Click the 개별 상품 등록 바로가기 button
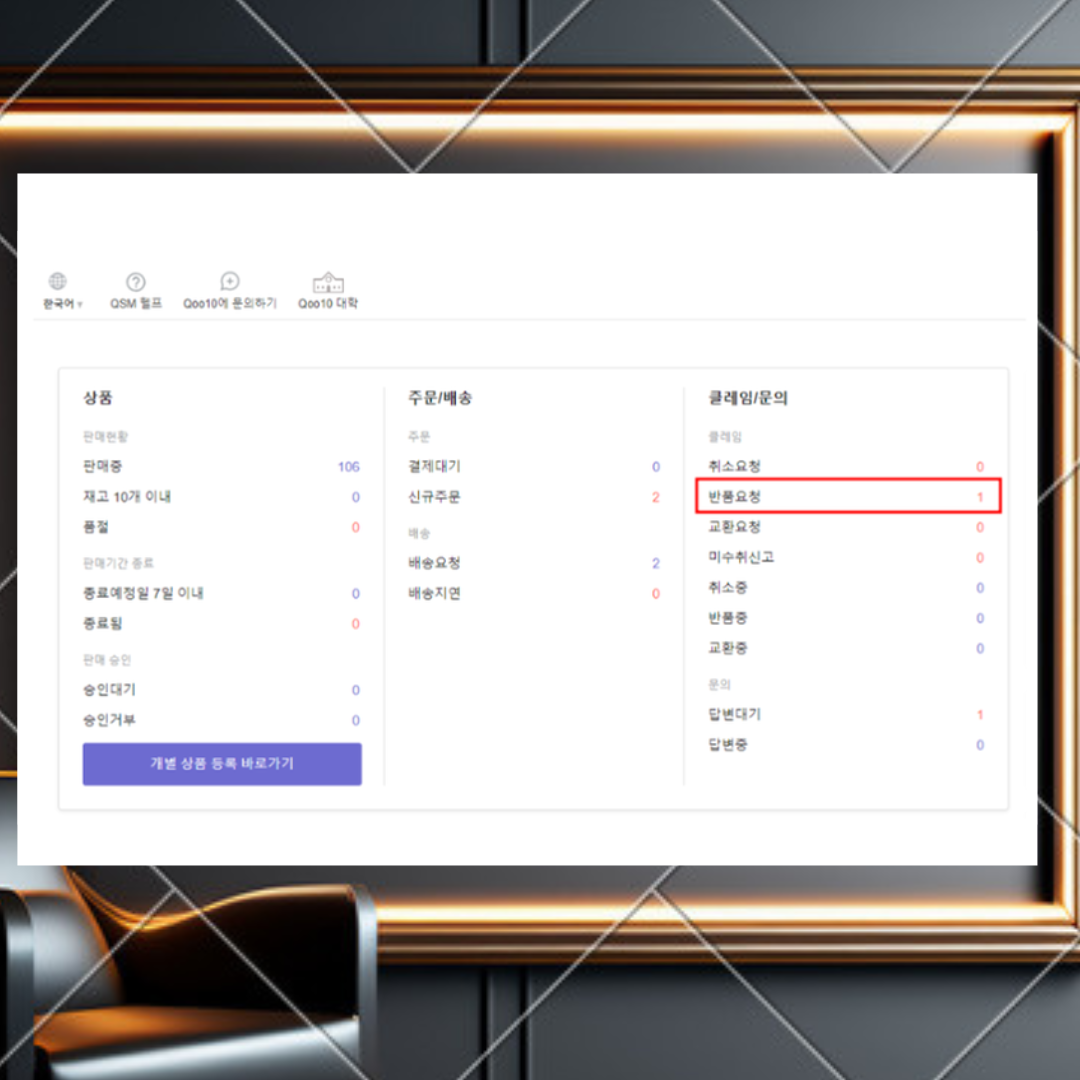1080x1080 pixels. coord(222,764)
